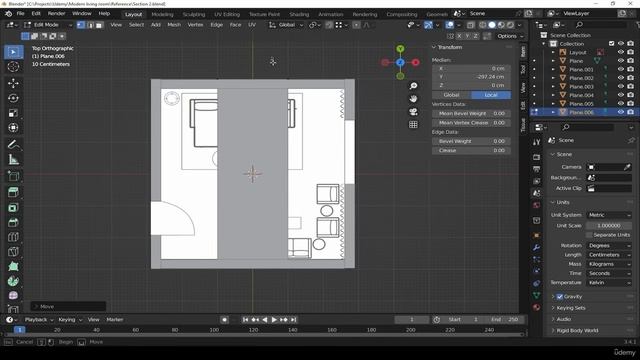Viewport: 640px width, 360px height.
Task: Click the Median Y value field
Action: coord(471,77)
